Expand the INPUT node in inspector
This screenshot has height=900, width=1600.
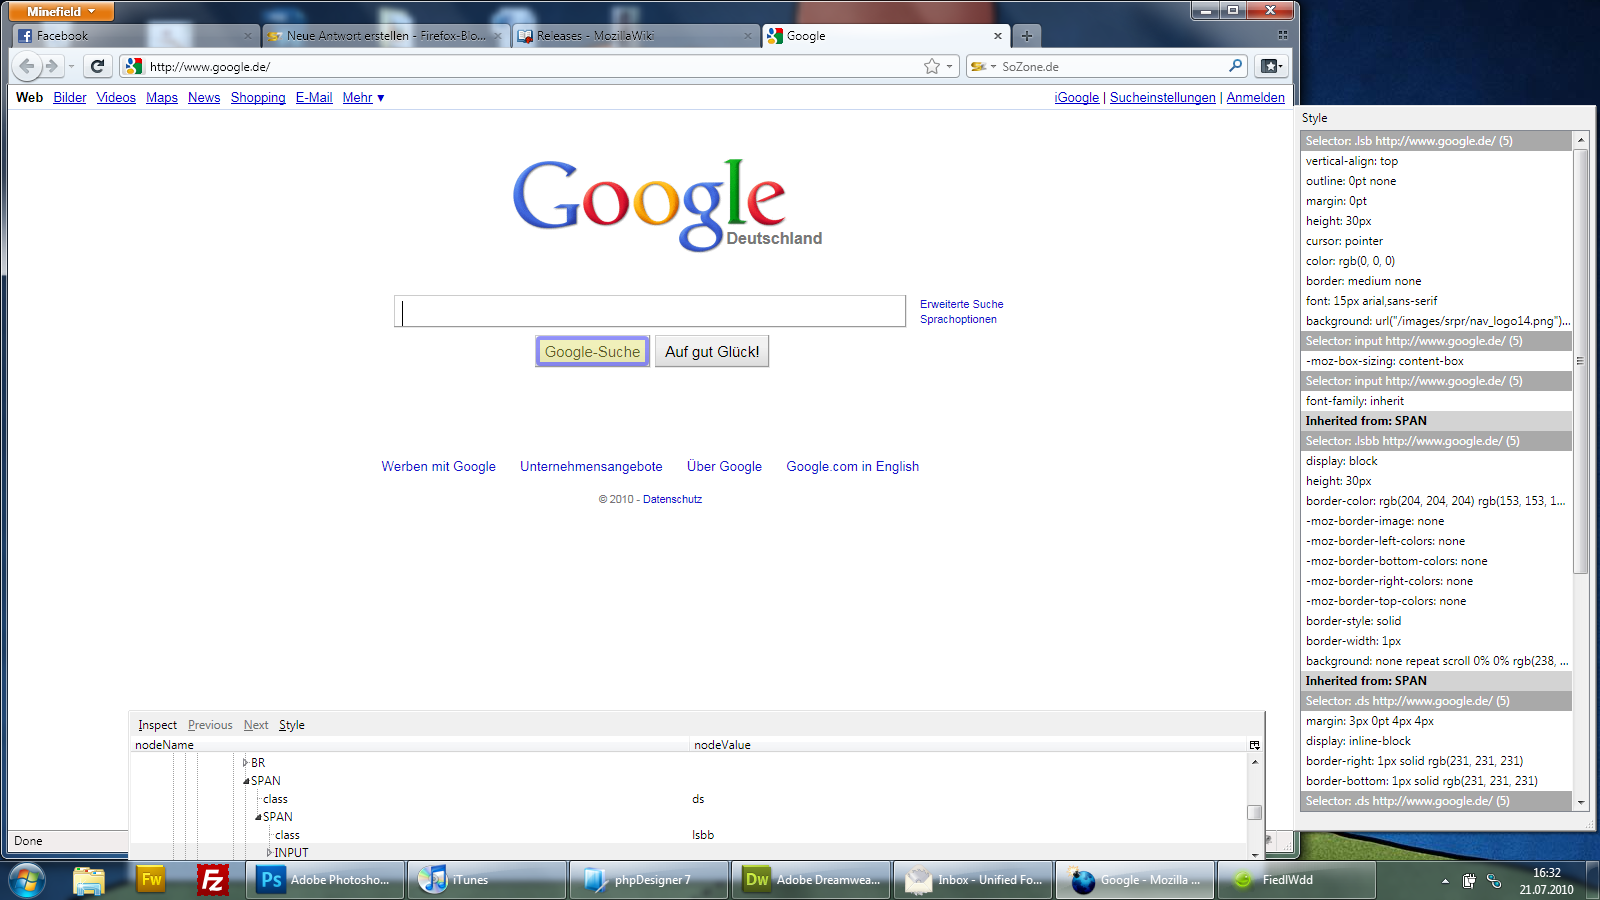click(269, 853)
